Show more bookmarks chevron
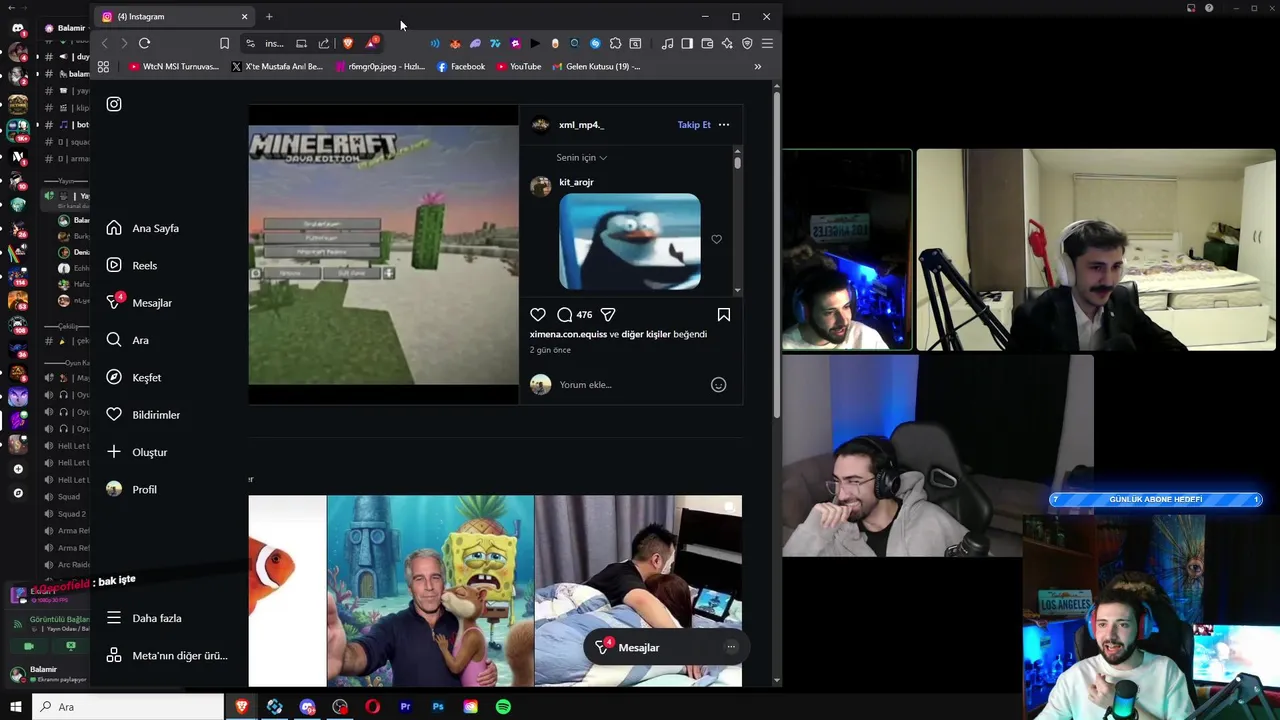This screenshot has height=720, width=1280. coord(757,67)
